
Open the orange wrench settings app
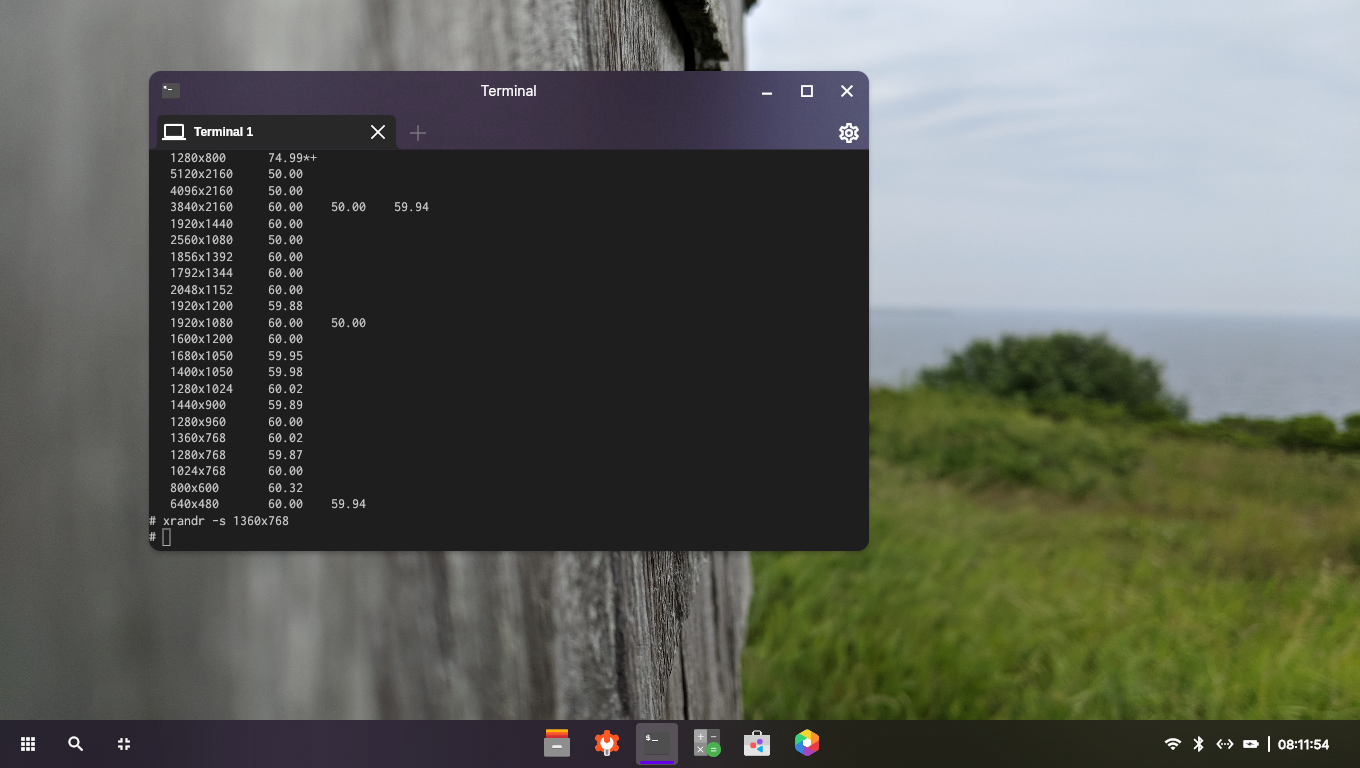click(x=606, y=744)
